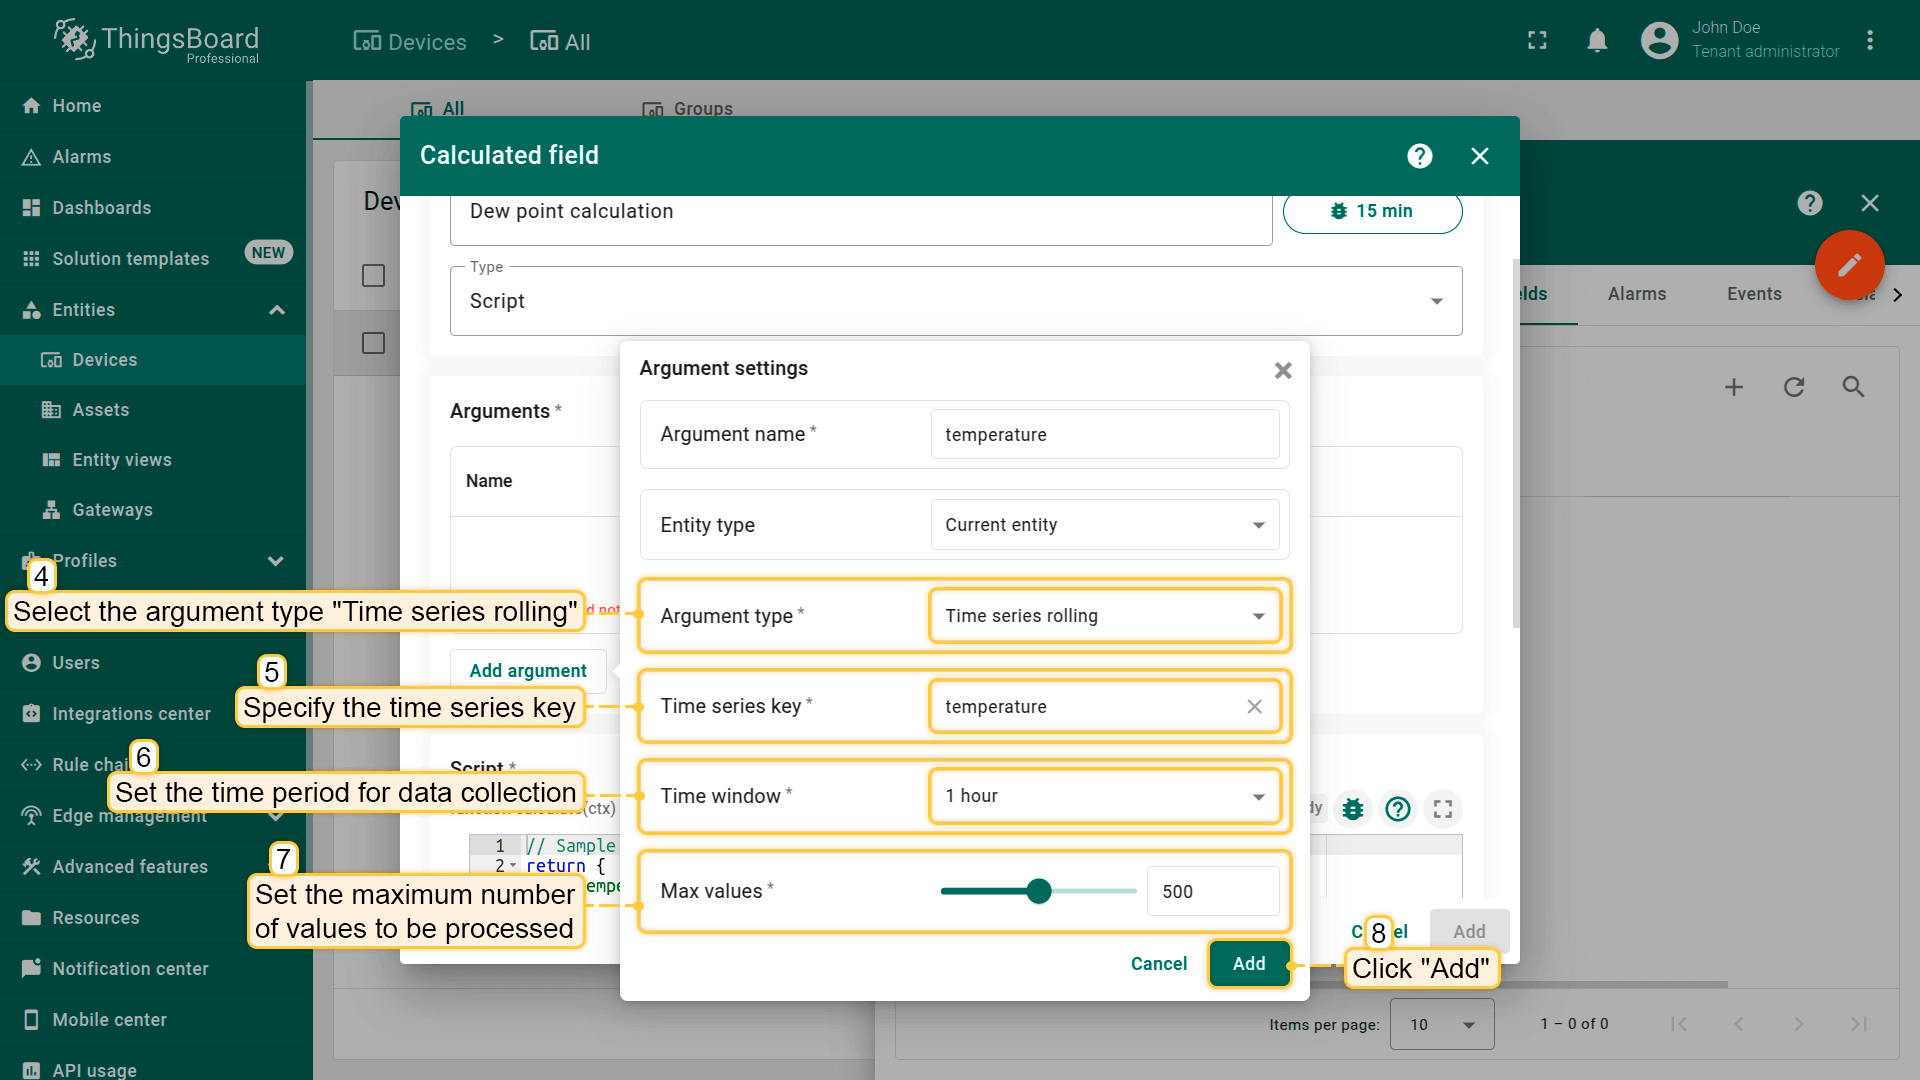Open the Time window dropdown

click(1104, 796)
